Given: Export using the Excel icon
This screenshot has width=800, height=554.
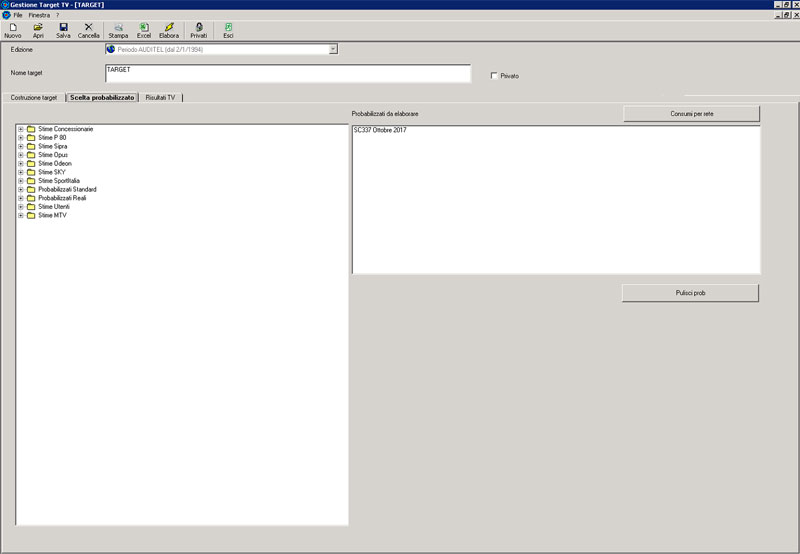Looking at the screenshot, I should (144, 30).
